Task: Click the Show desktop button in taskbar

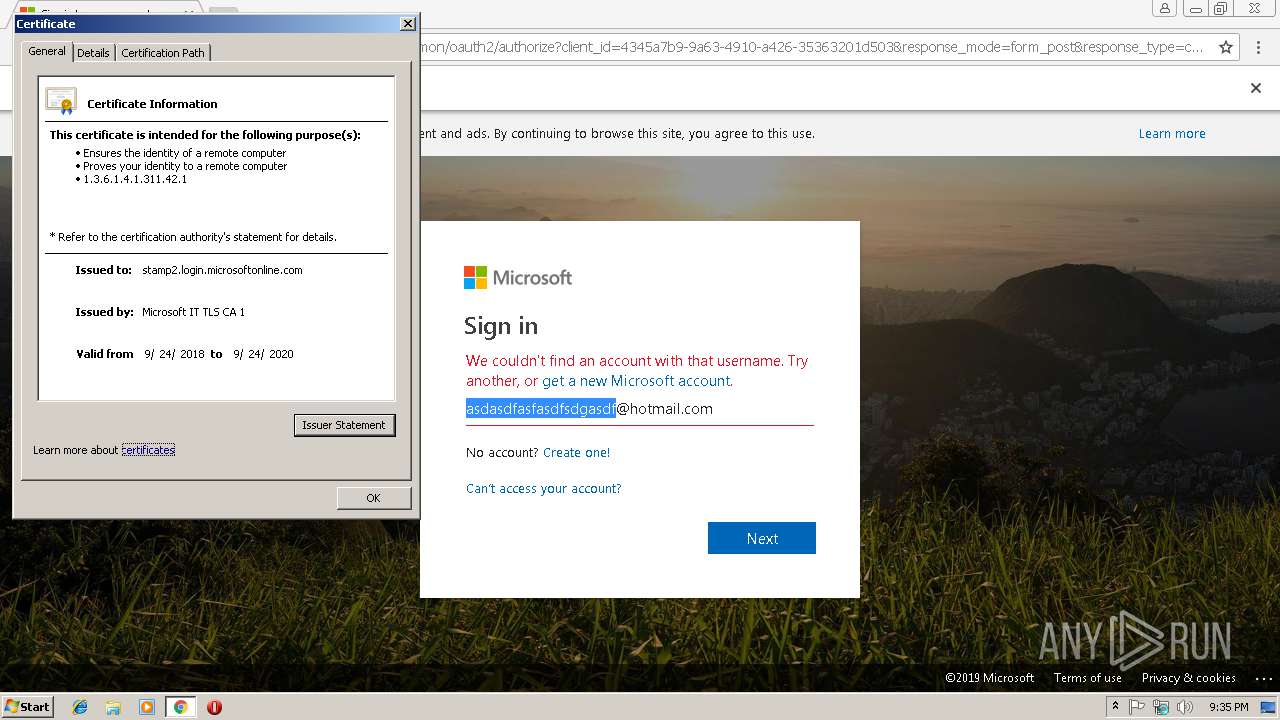Action: 1269,707
